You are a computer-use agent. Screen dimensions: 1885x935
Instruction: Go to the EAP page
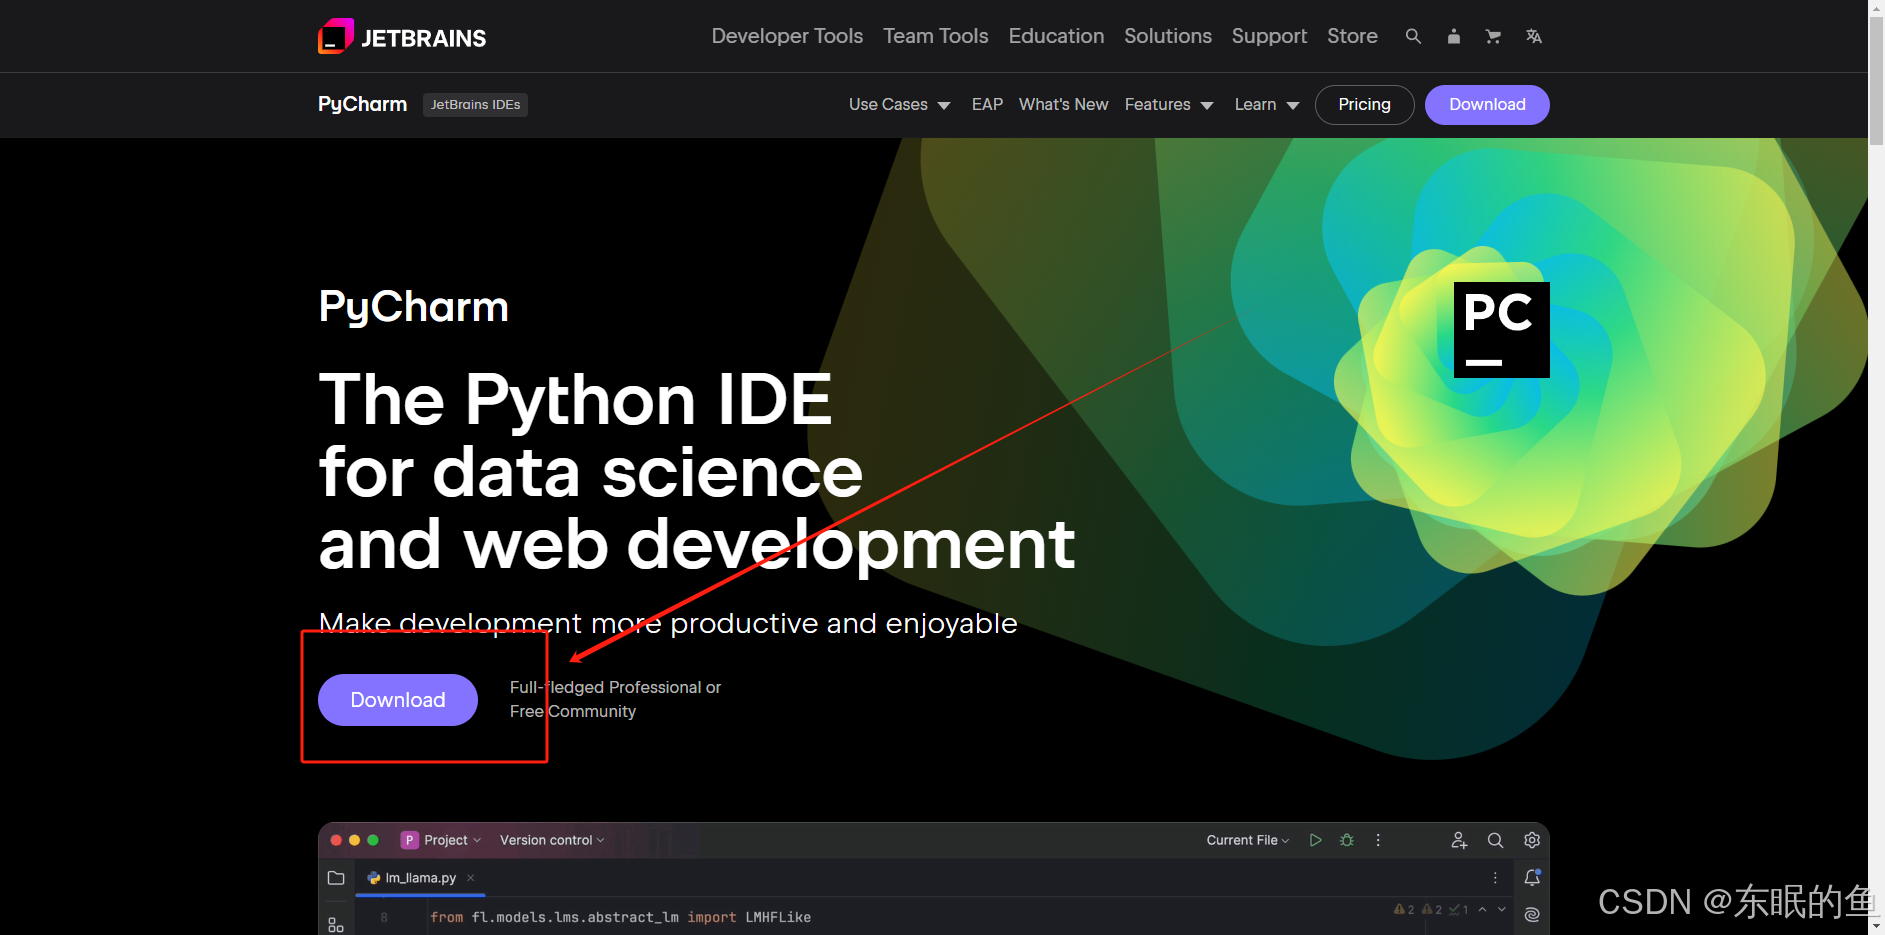click(987, 104)
